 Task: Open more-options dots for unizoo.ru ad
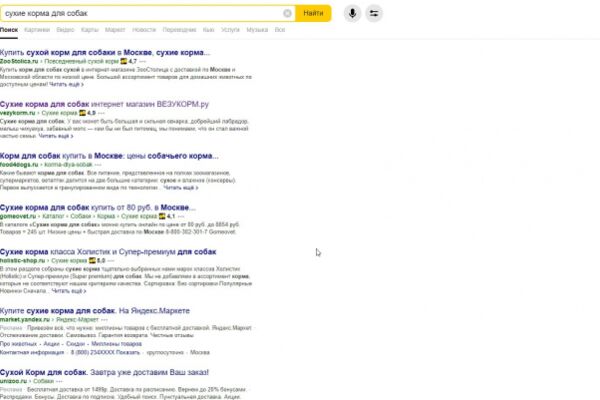tap(59, 381)
